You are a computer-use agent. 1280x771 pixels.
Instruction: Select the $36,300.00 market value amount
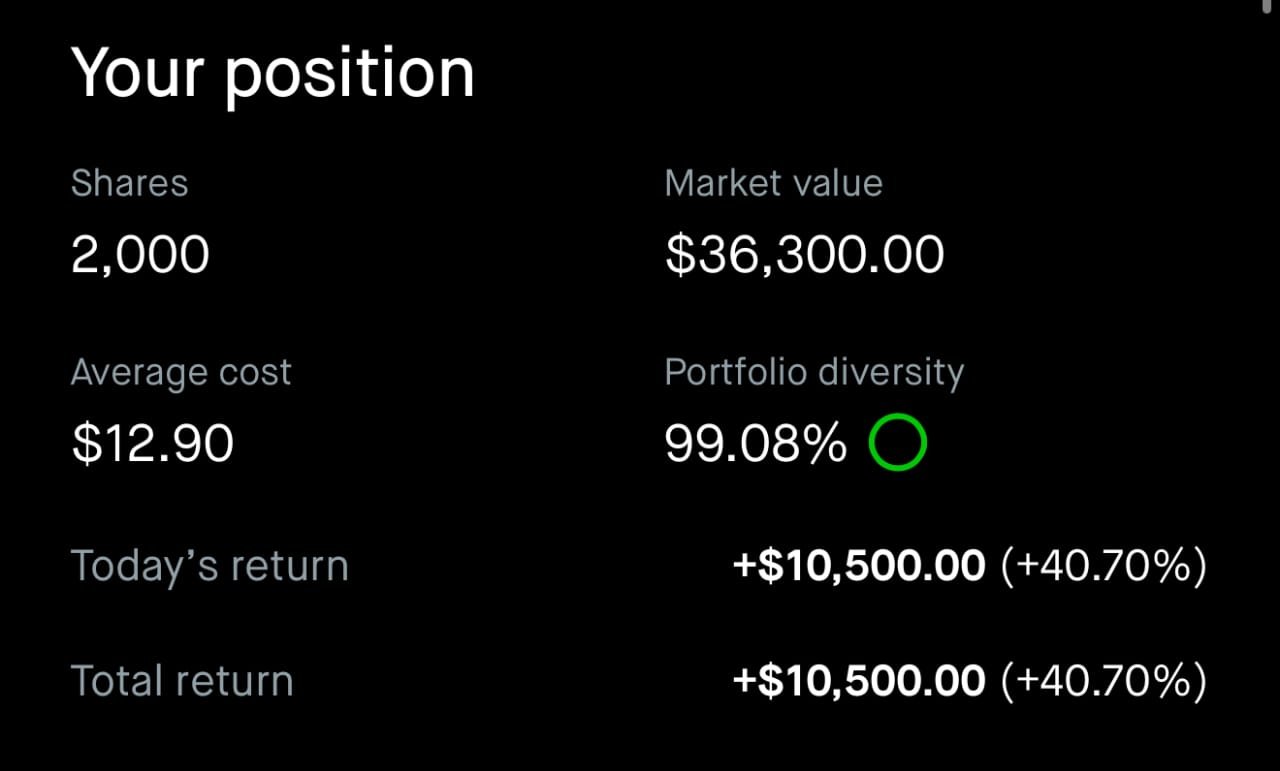[x=804, y=254]
